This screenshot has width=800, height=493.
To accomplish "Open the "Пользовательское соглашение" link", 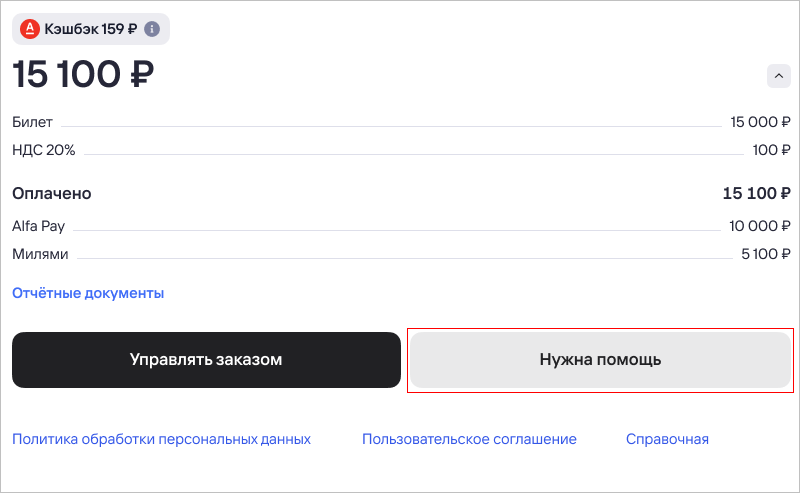I will 469,439.
